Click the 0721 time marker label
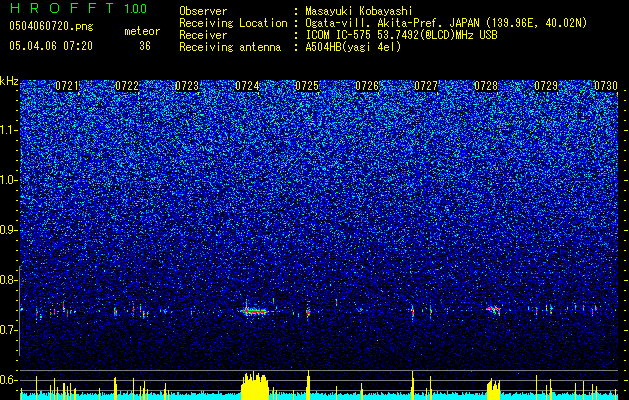The width and height of the screenshot is (629, 400). point(67,86)
